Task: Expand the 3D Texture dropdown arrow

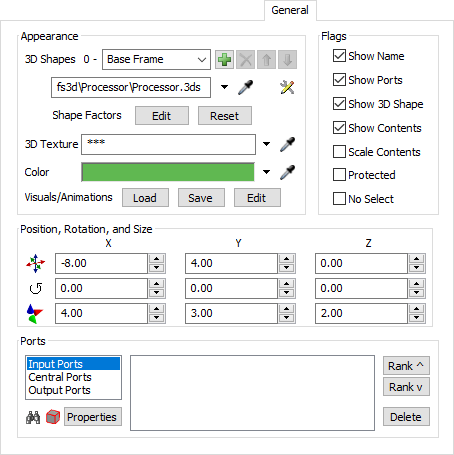Action: 266,144
